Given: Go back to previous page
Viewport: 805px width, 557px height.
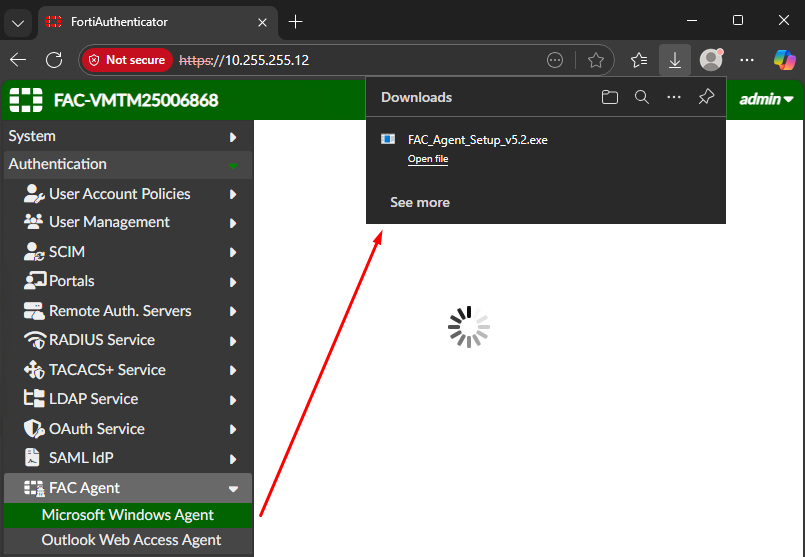Looking at the screenshot, I should 18,60.
